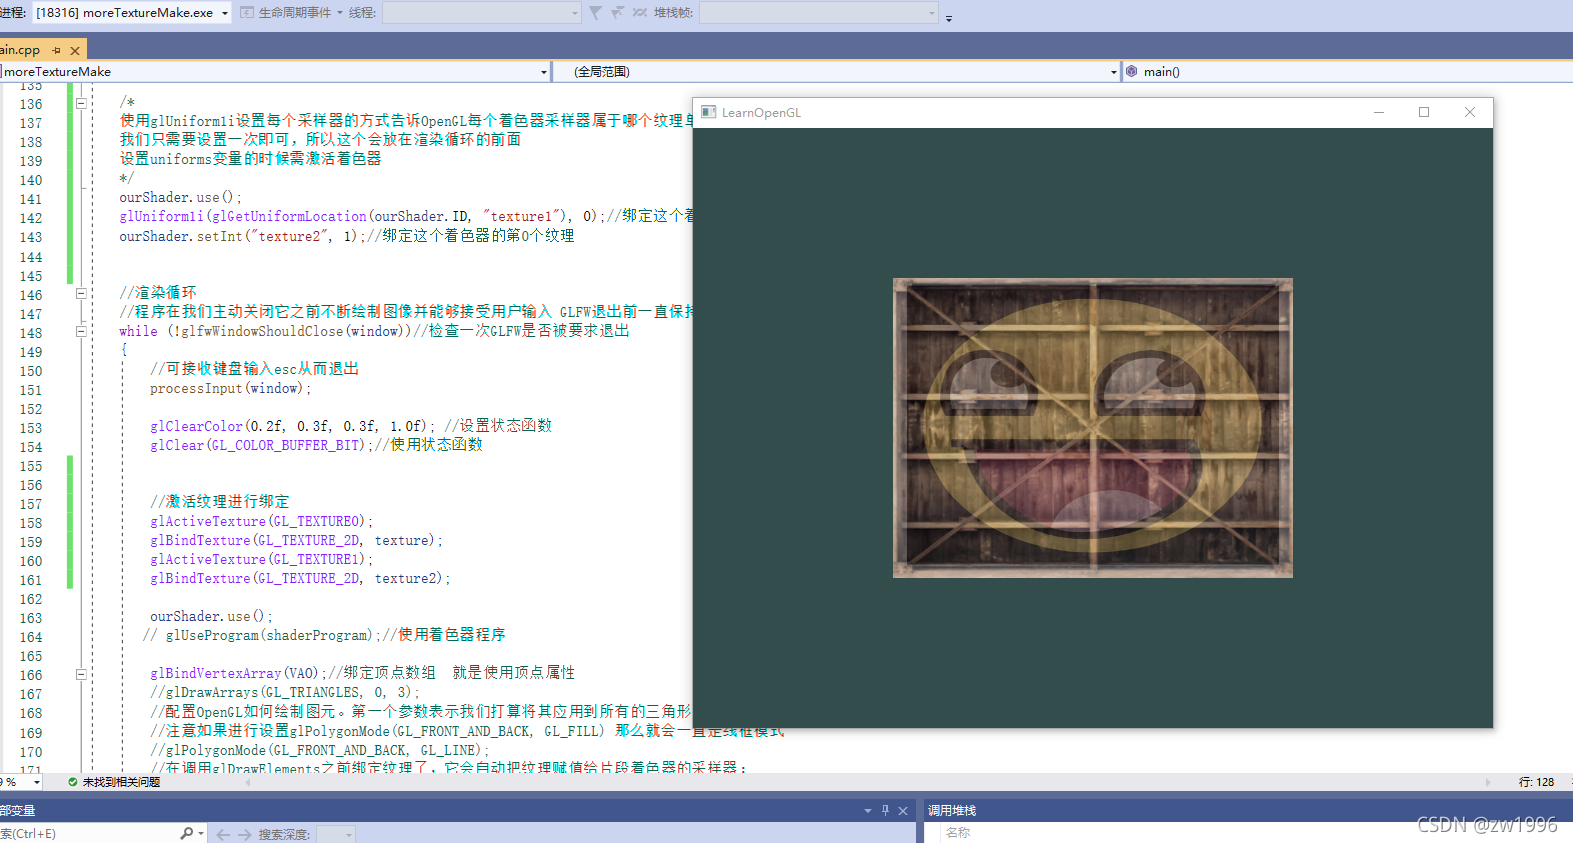Screen dimensions: 1573x843
Task: Collapse the code region at line 166
Action: (x=82, y=674)
